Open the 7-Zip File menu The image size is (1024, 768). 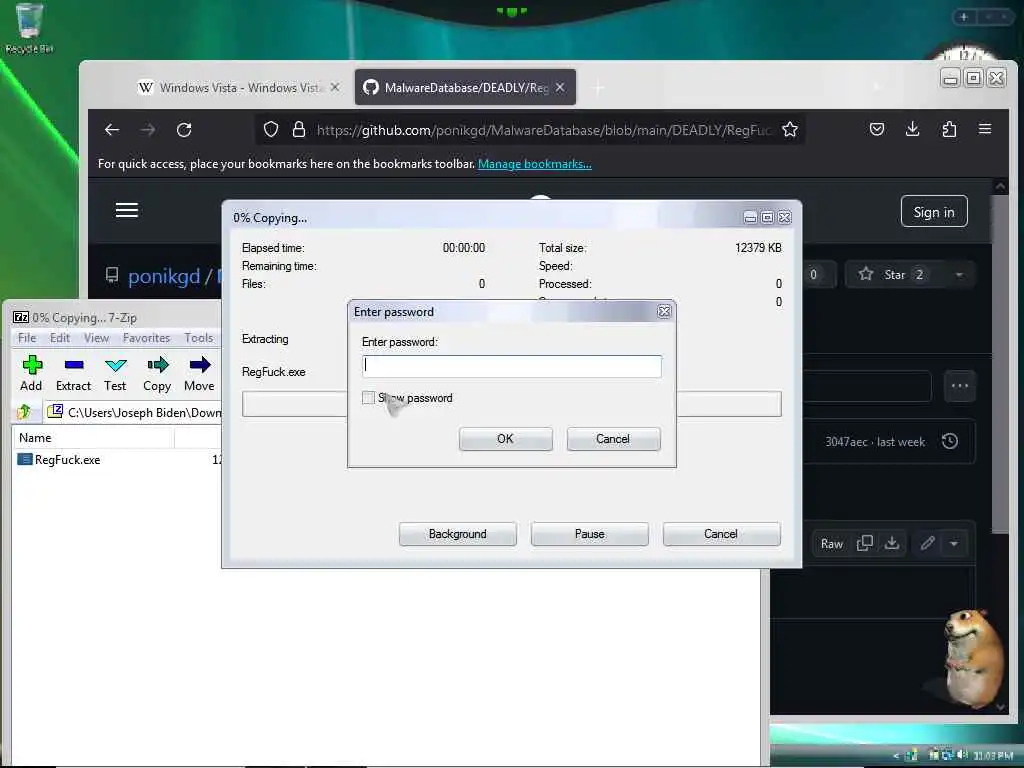(27, 338)
